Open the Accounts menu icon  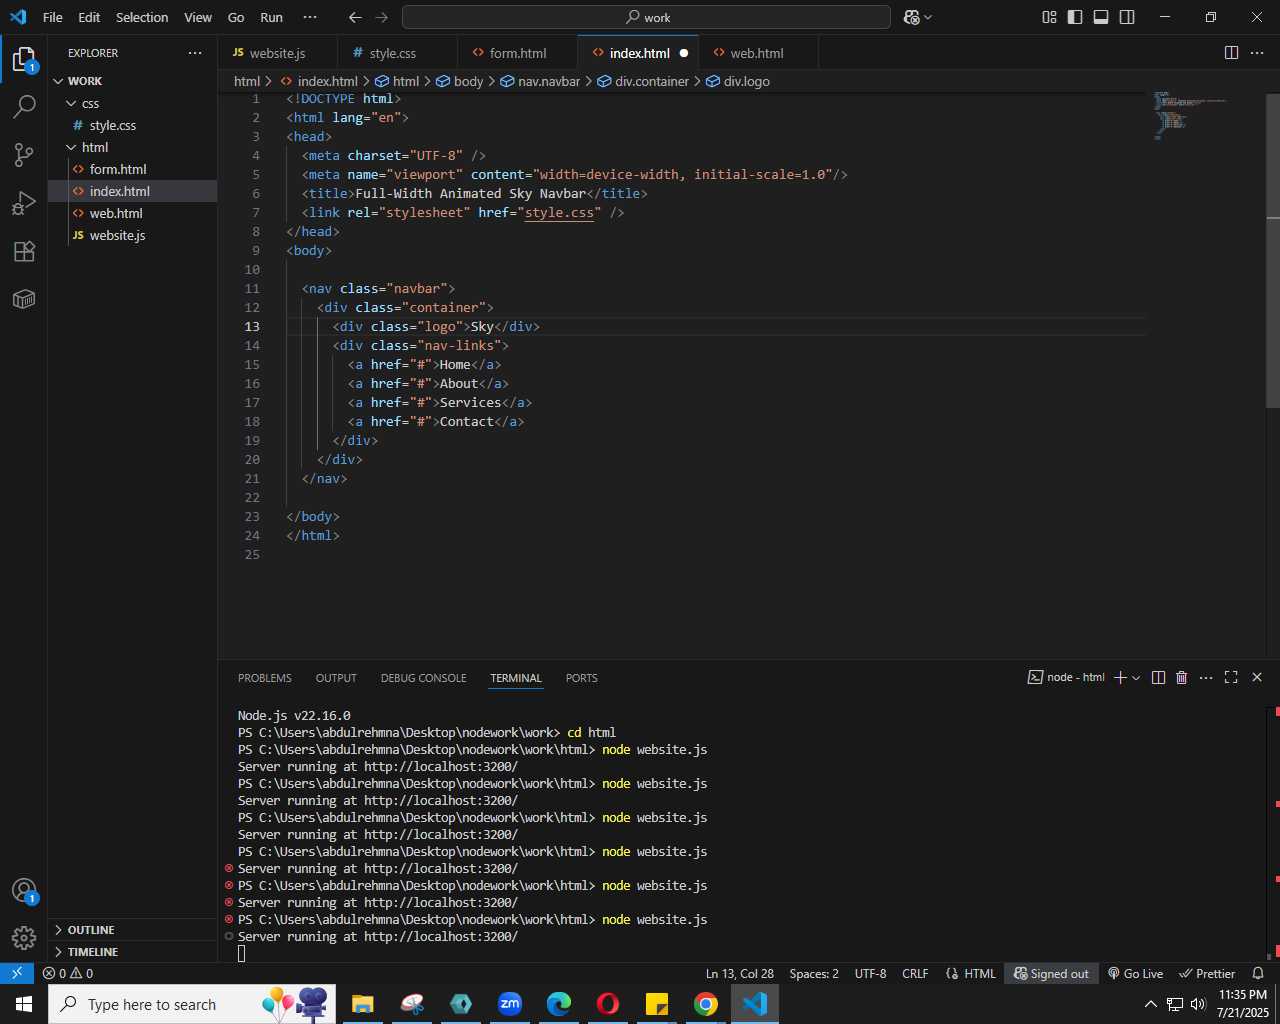click(24, 891)
